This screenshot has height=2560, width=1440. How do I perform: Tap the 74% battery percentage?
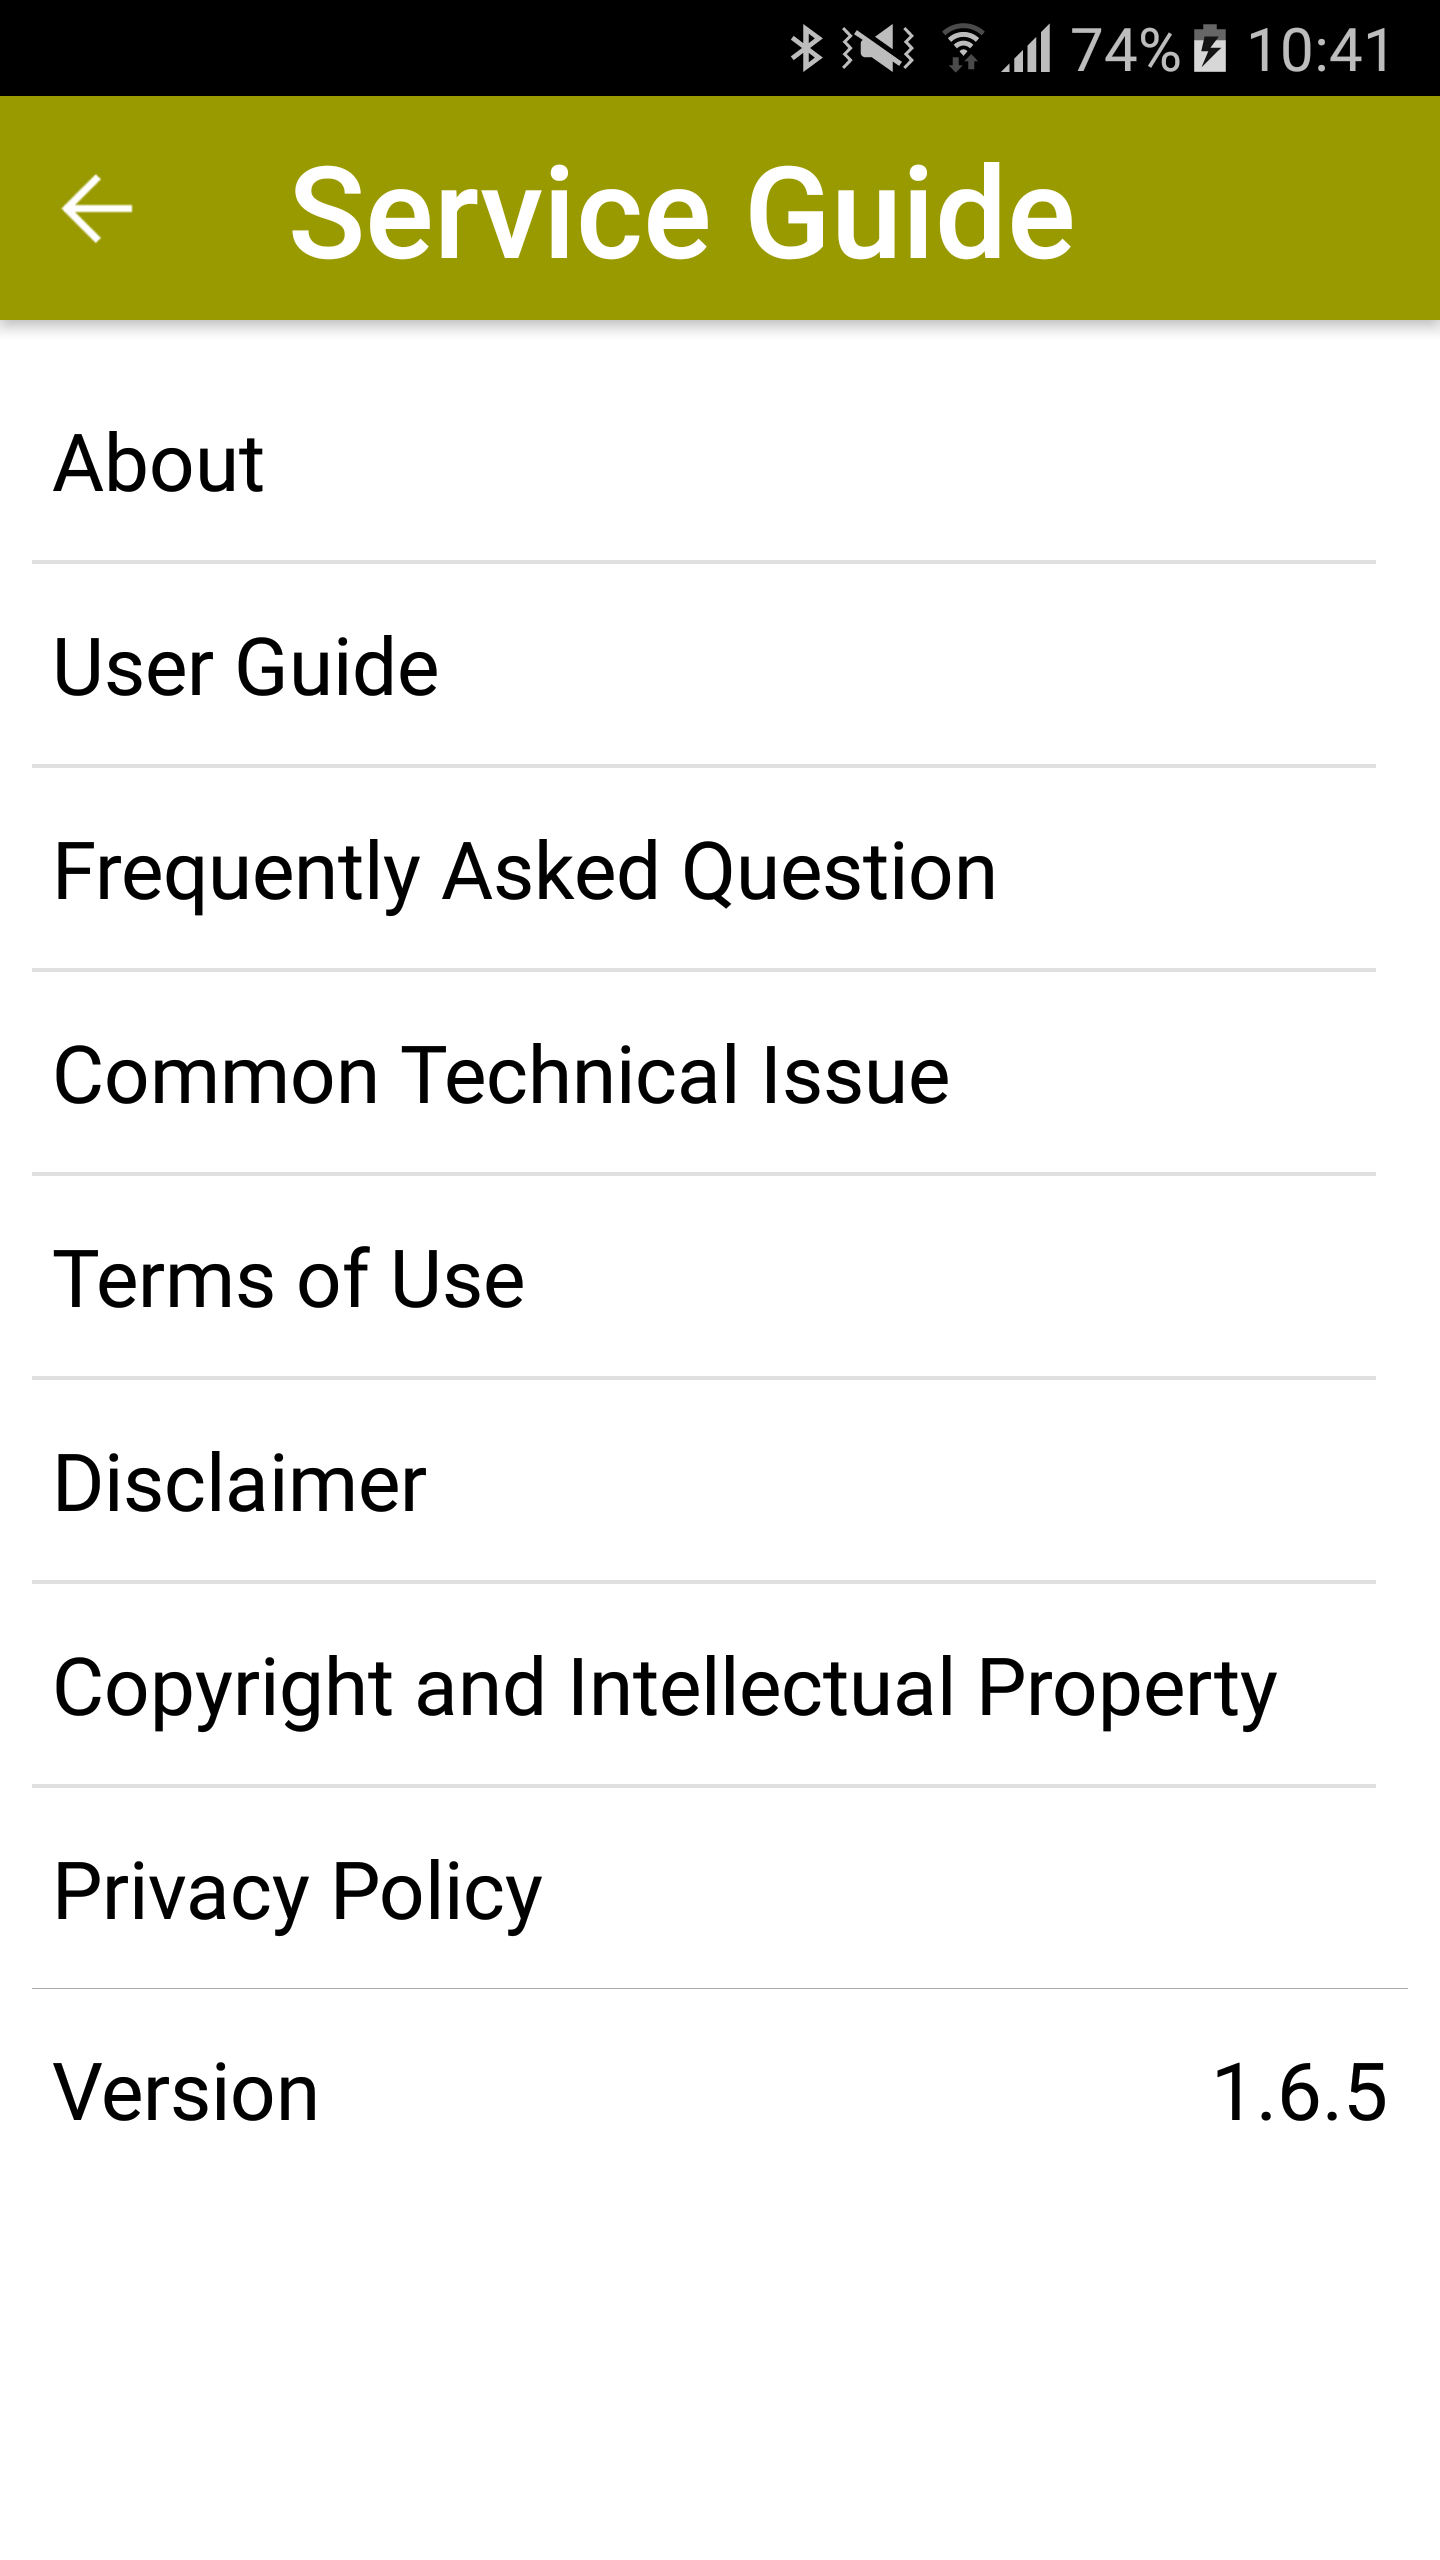[1126, 49]
